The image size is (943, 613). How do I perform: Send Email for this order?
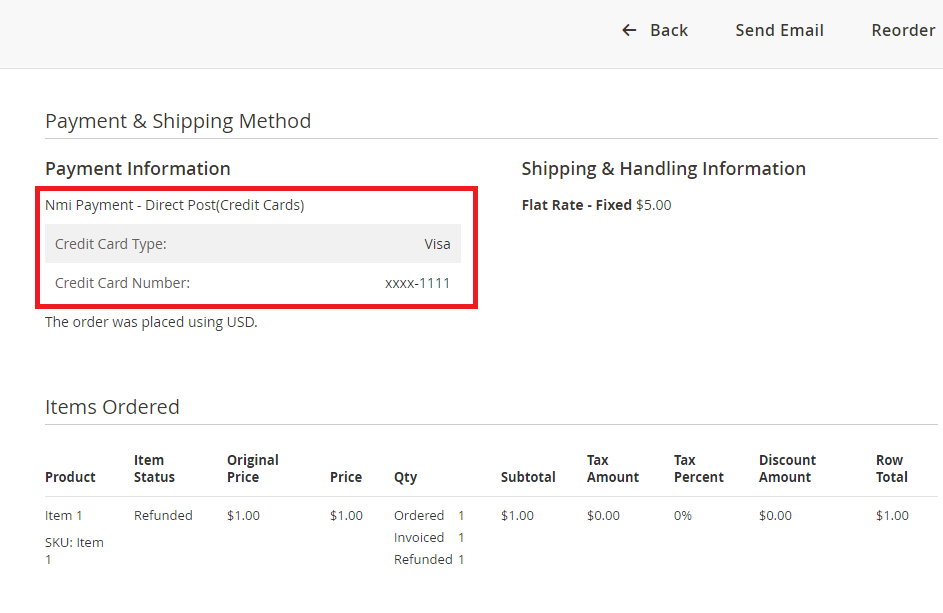pyautogui.click(x=779, y=30)
